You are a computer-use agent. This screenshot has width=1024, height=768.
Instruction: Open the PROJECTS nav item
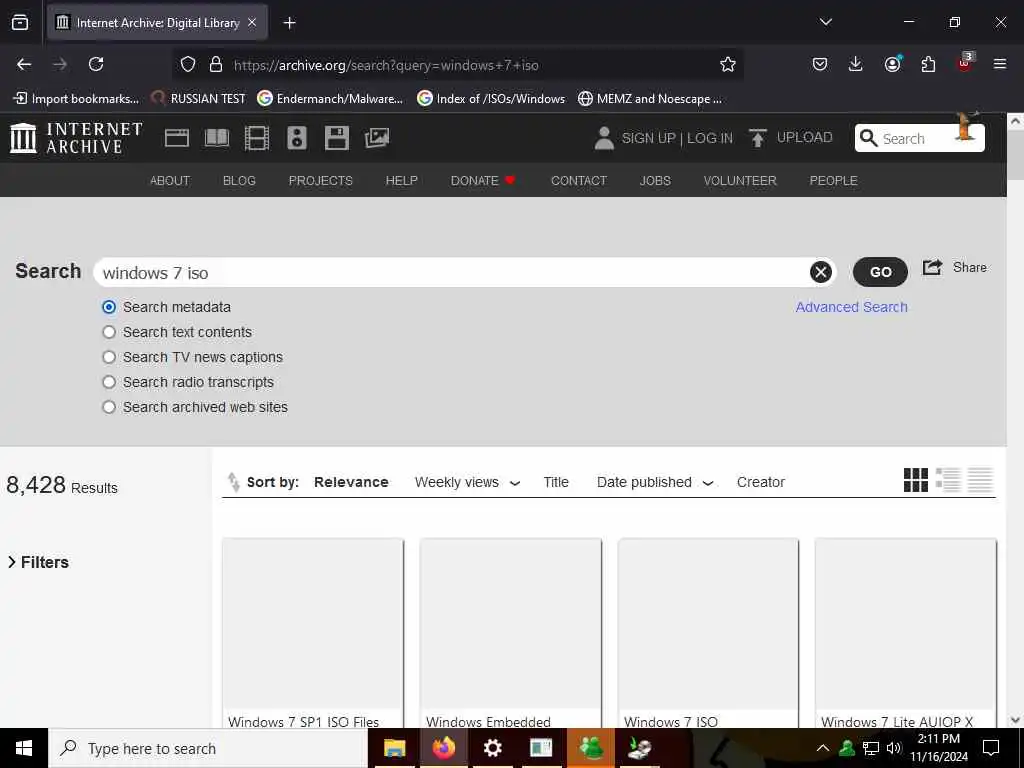321,180
